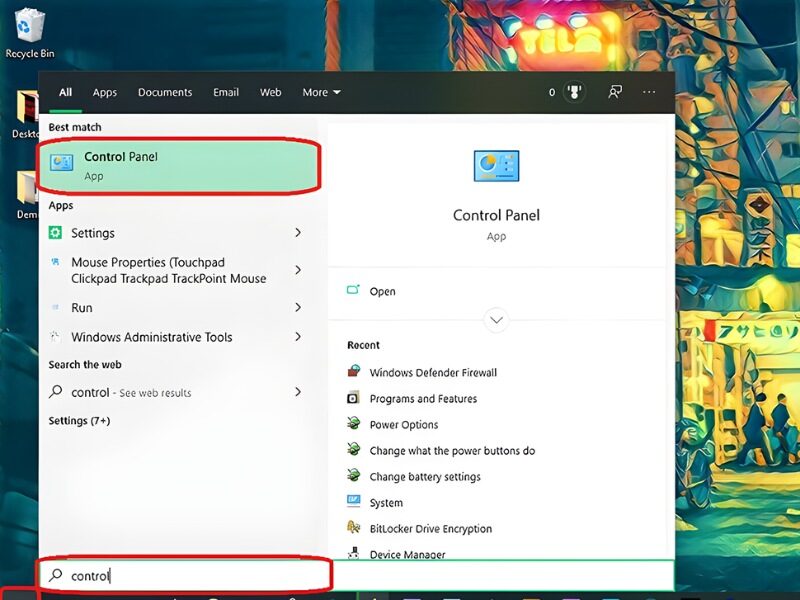Open Windows Defender Firewall recent item
Viewport: 800px width, 600px height.
432,373
